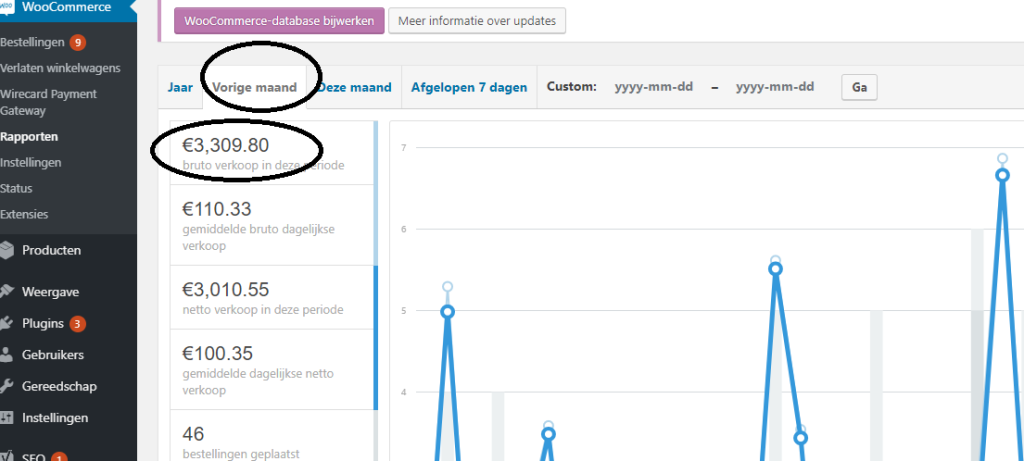Click the chart y-axis value 5
This screenshot has height=461, width=1024.
[404, 311]
